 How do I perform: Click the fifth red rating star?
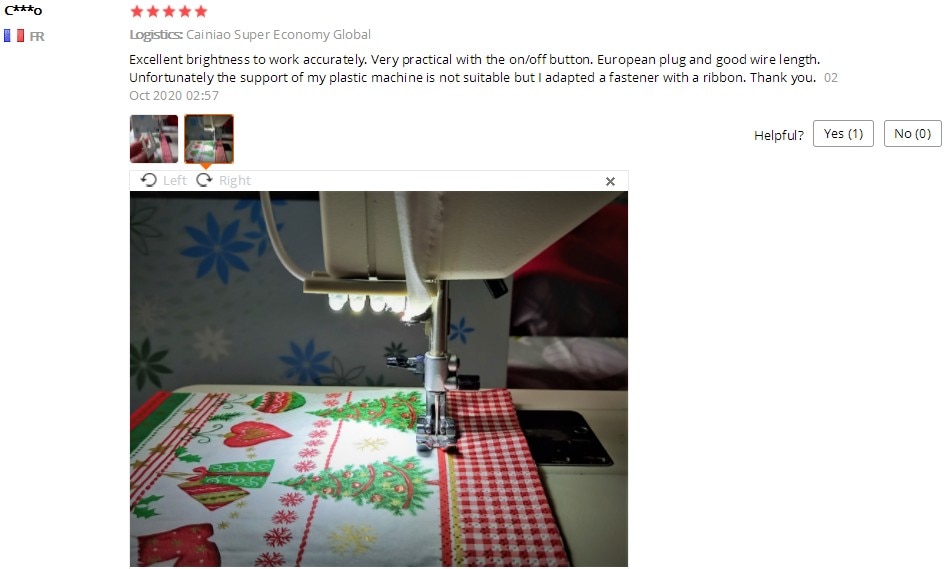pyautogui.click(x=201, y=11)
